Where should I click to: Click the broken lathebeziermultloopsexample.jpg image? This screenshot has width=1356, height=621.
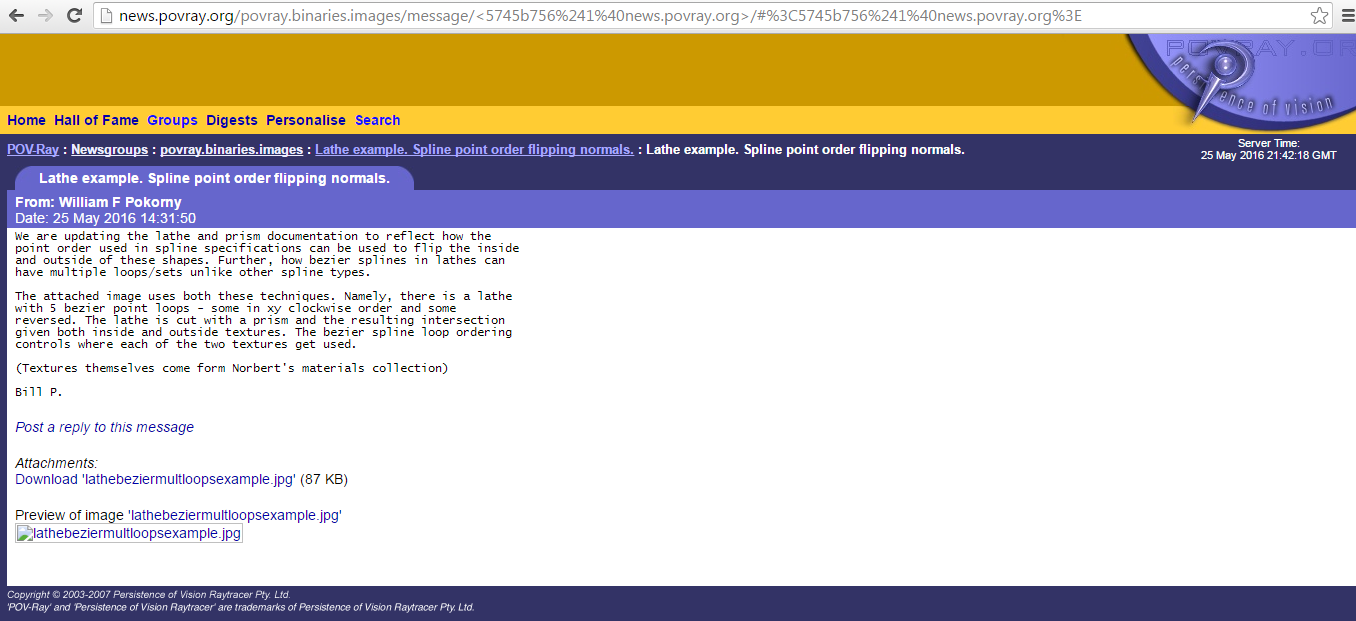tap(129, 534)
